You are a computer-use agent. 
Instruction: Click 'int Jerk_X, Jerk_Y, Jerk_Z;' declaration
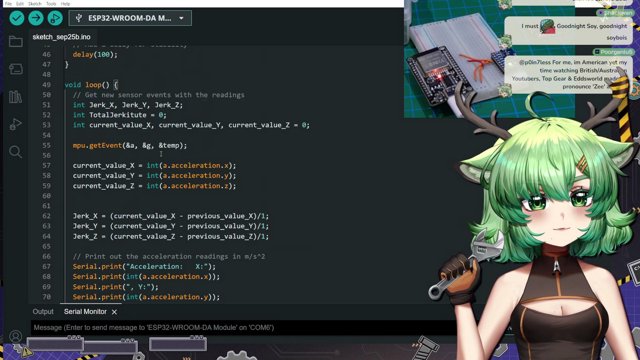[128, 105]
